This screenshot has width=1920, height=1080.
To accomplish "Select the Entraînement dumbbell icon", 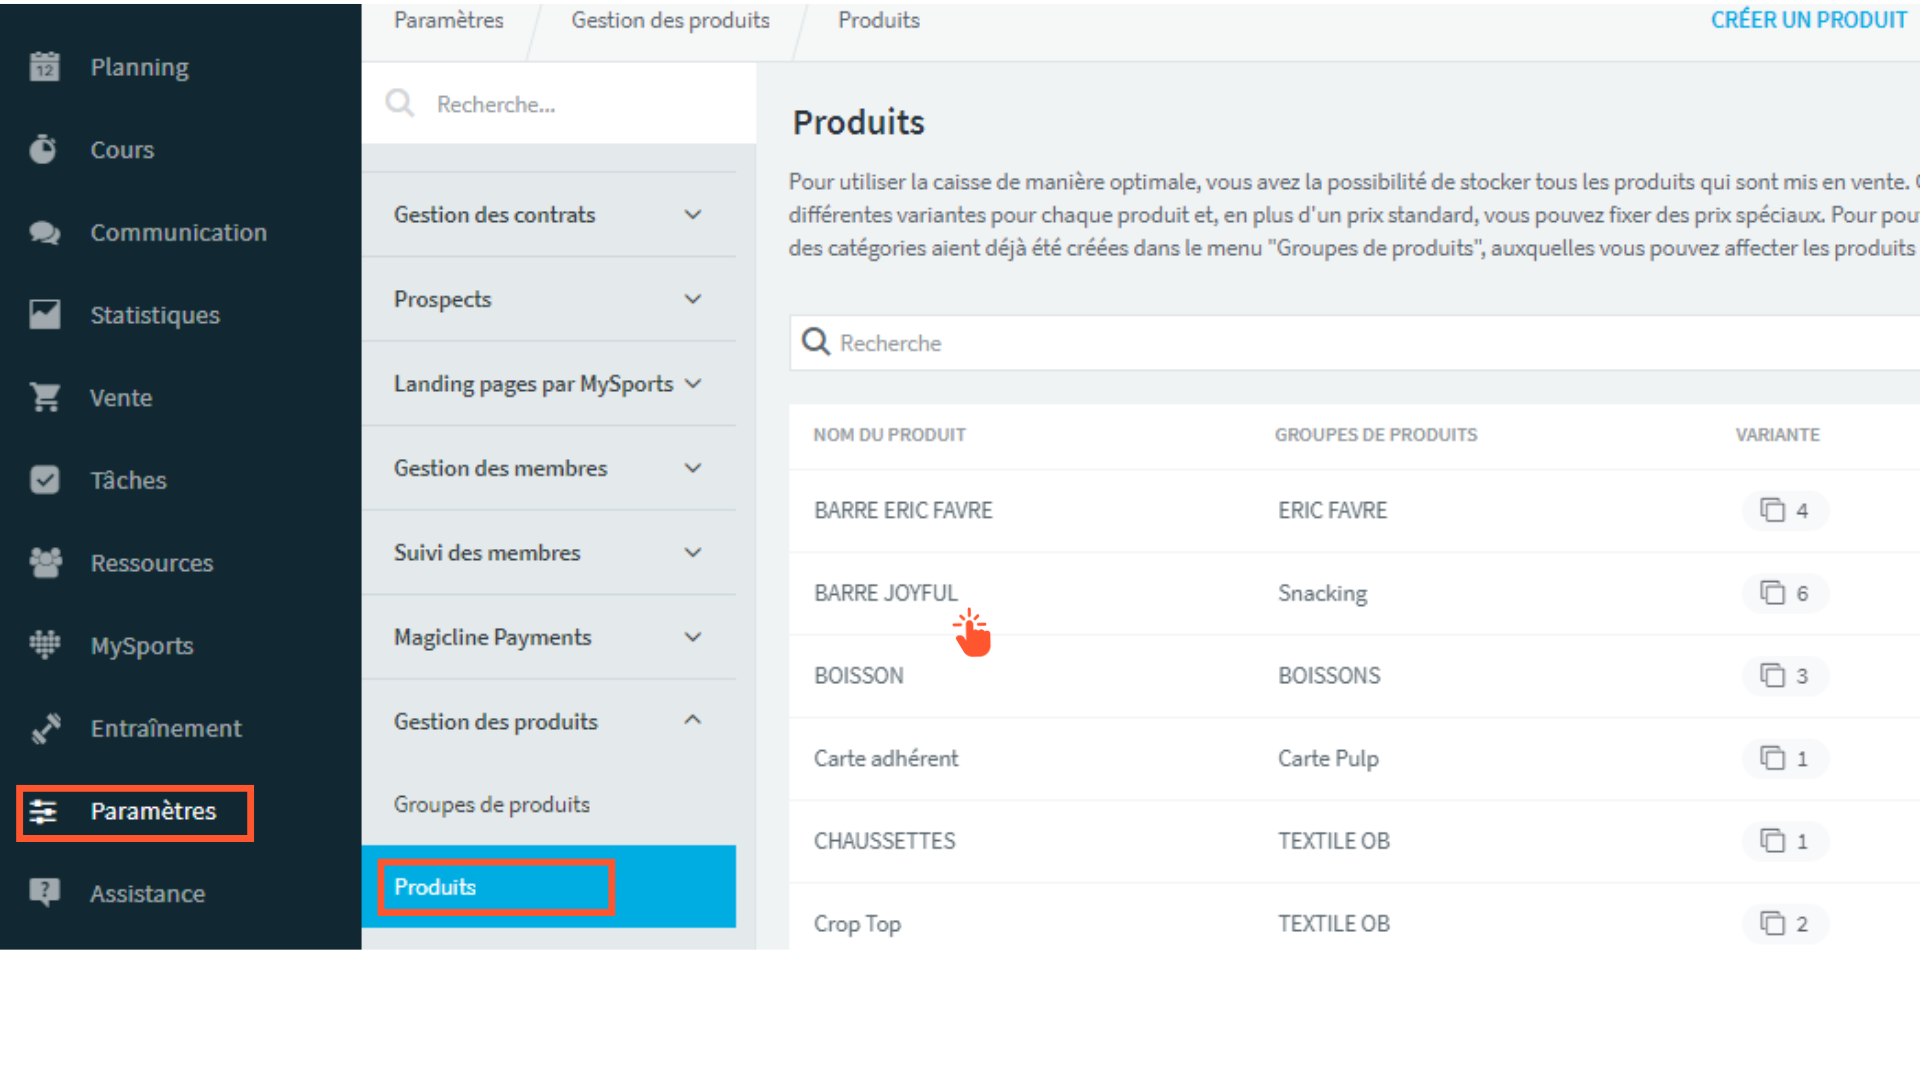I will click(x=45, y=728).
